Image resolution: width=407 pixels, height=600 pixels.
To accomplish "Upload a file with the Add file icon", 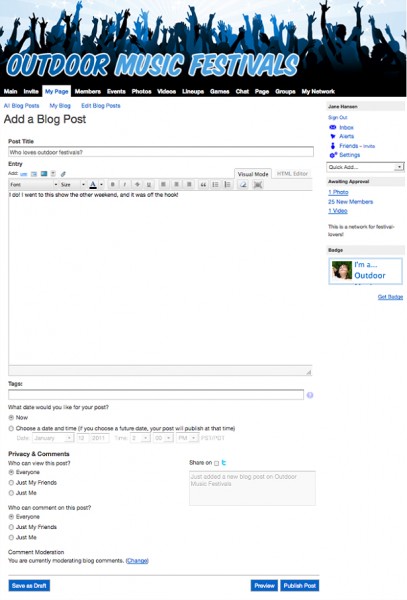I will [54, 174].
